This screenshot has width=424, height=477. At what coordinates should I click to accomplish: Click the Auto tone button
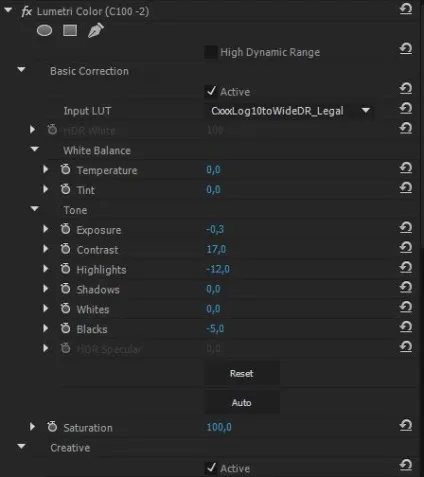(x=242, y=403)
